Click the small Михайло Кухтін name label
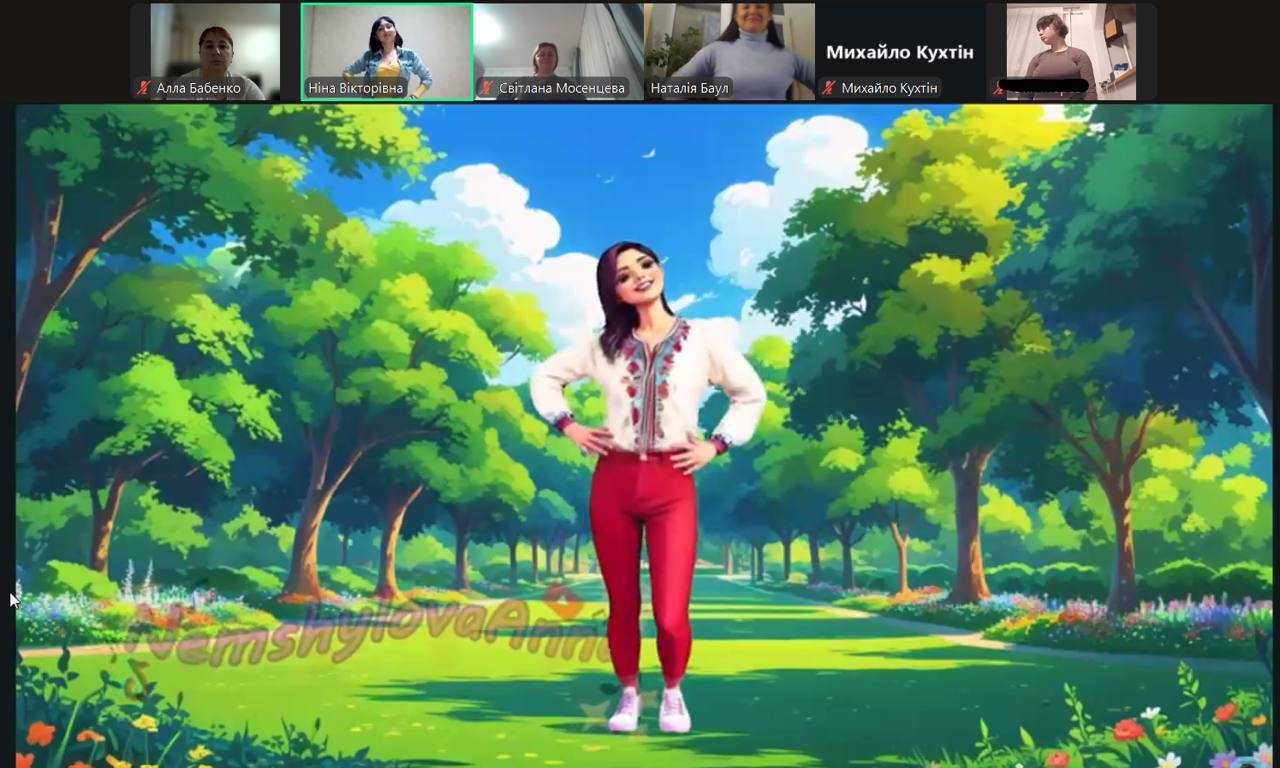1280x768 pixels. (889, 88)
